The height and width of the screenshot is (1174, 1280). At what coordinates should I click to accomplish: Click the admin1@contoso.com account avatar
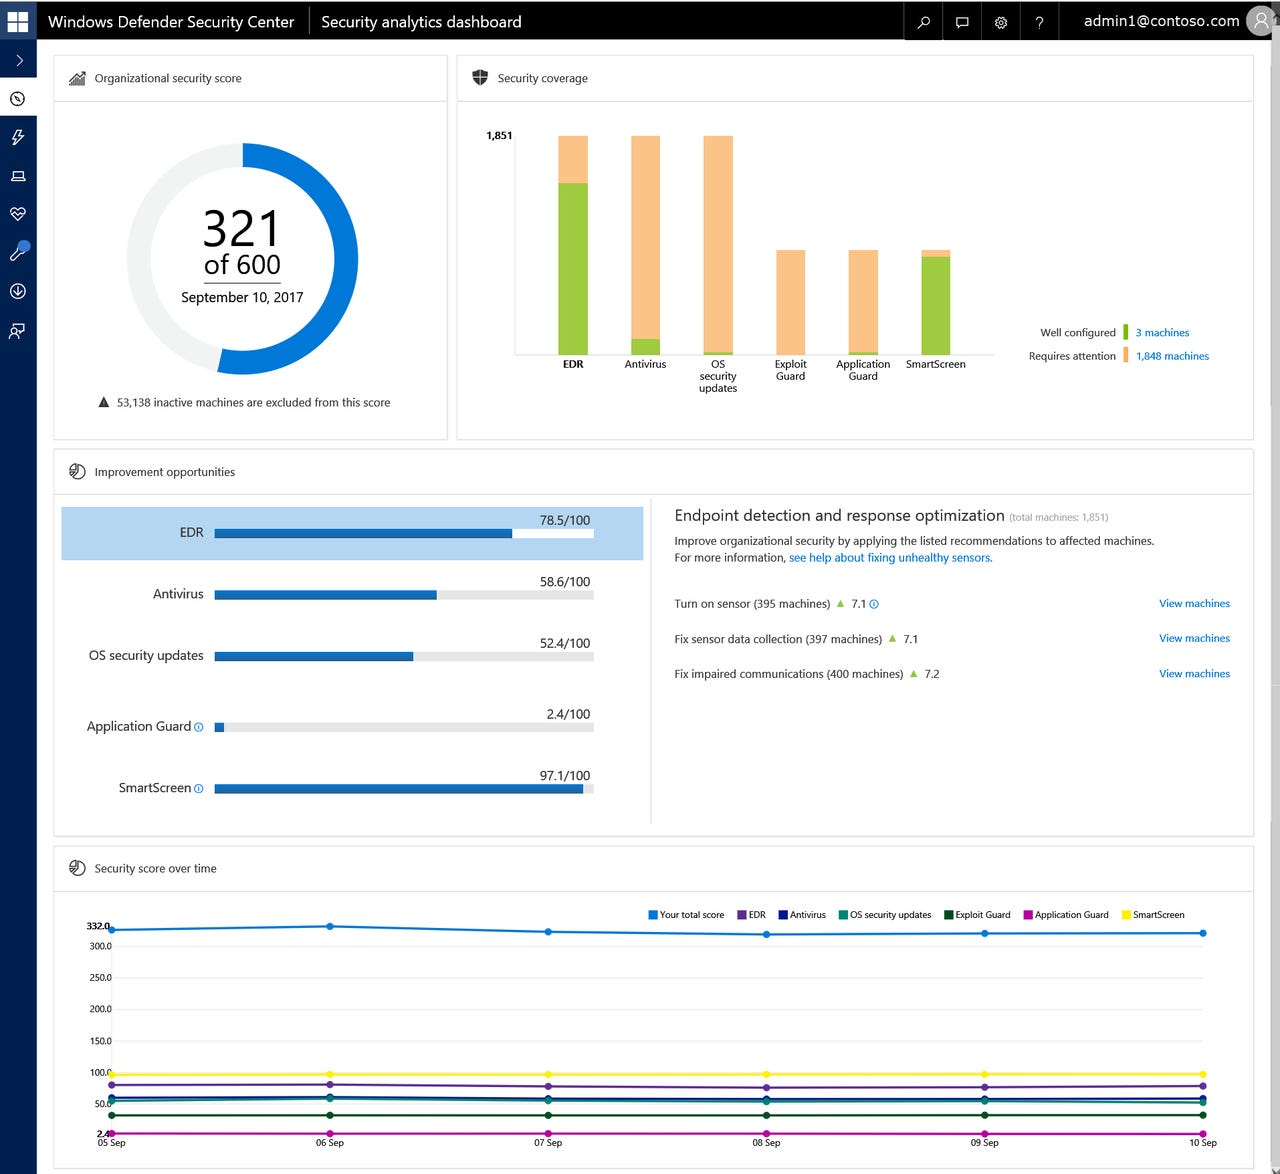(1260, 21)
